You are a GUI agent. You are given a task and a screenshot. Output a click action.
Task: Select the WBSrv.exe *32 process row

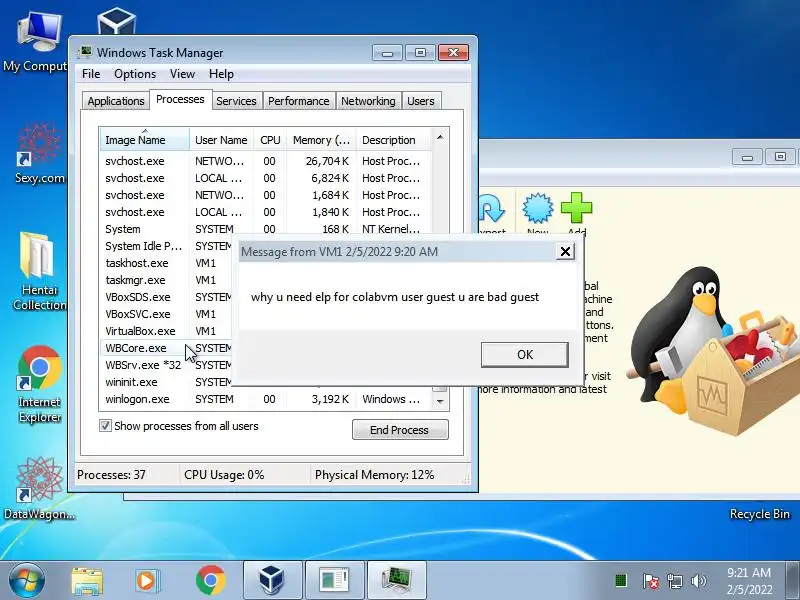[166, 365]
